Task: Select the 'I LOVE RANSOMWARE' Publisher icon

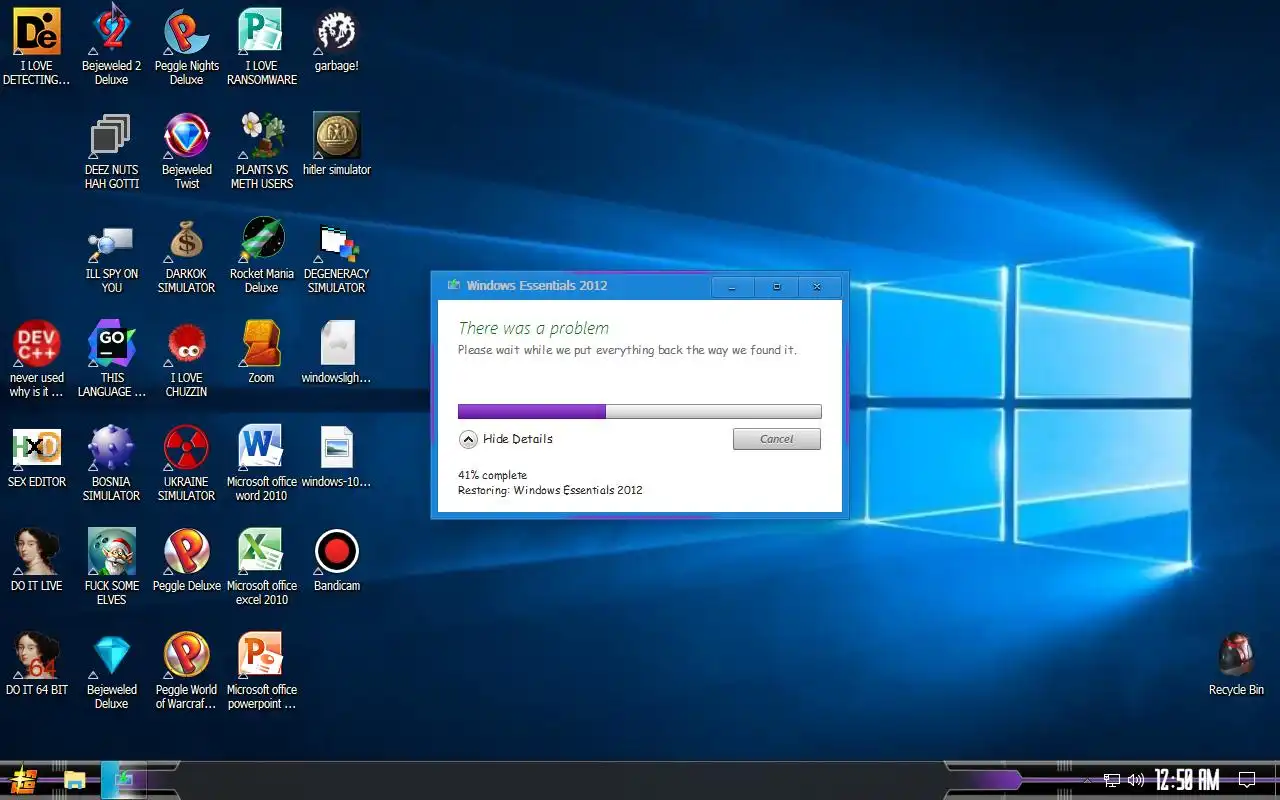Action: (262, 46)
